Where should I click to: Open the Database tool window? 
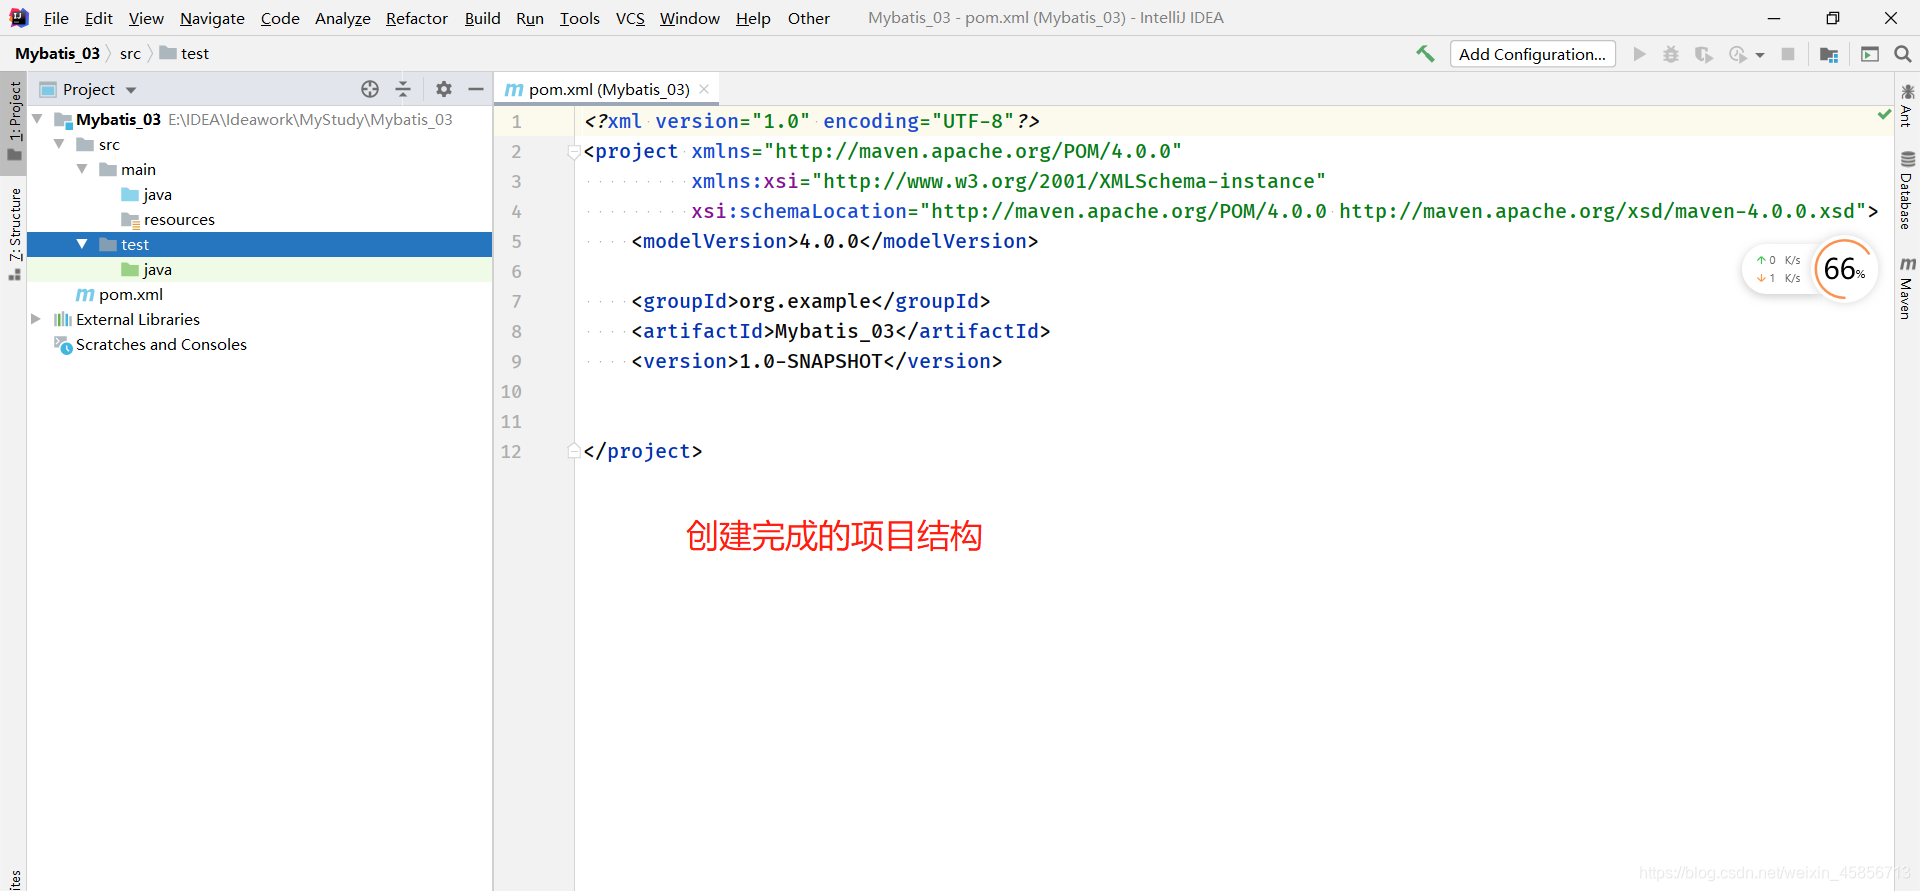pyautogui.click(x=1907, y=190)
